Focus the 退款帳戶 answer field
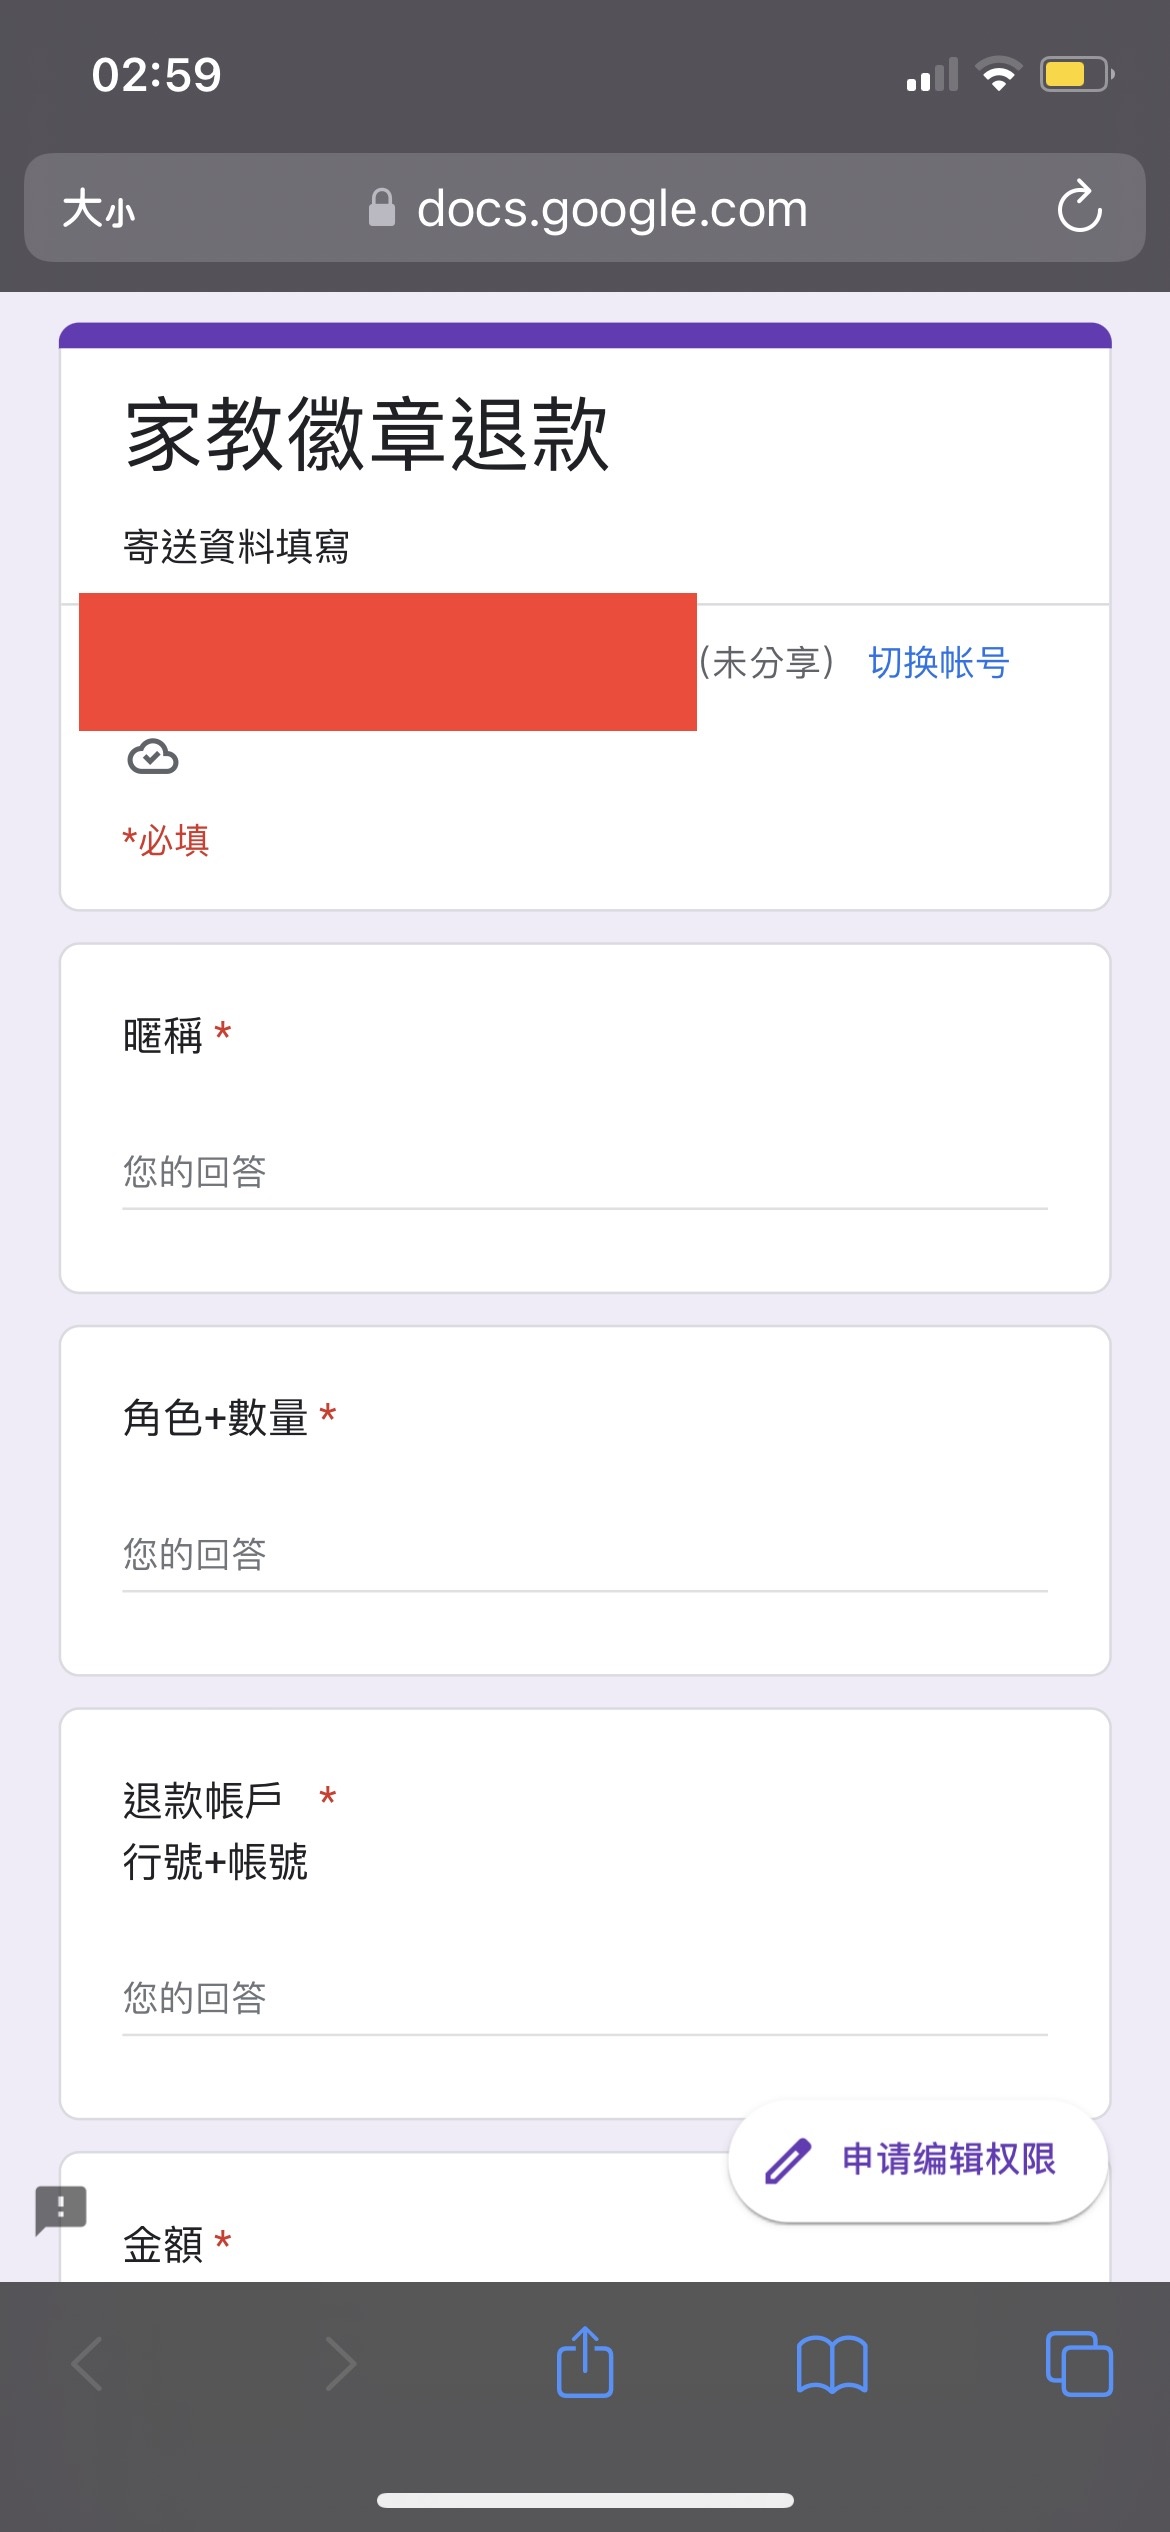The image size is (1170, 2532). tap(585, 1998)
